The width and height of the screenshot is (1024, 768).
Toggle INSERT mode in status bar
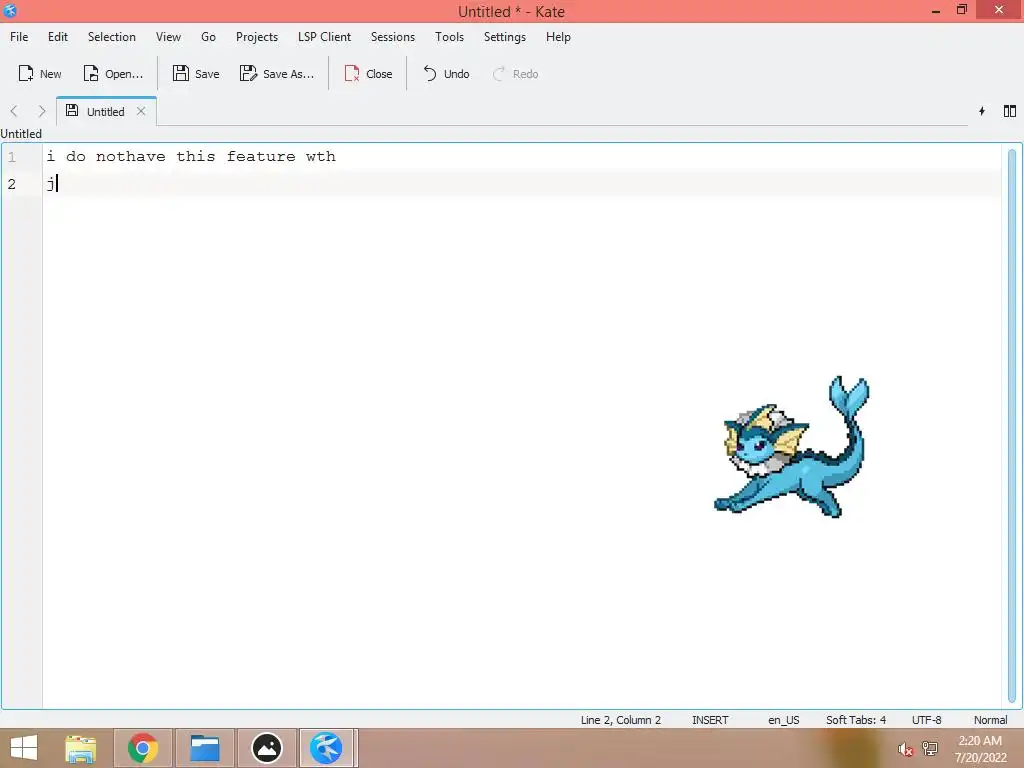point(710,720)
